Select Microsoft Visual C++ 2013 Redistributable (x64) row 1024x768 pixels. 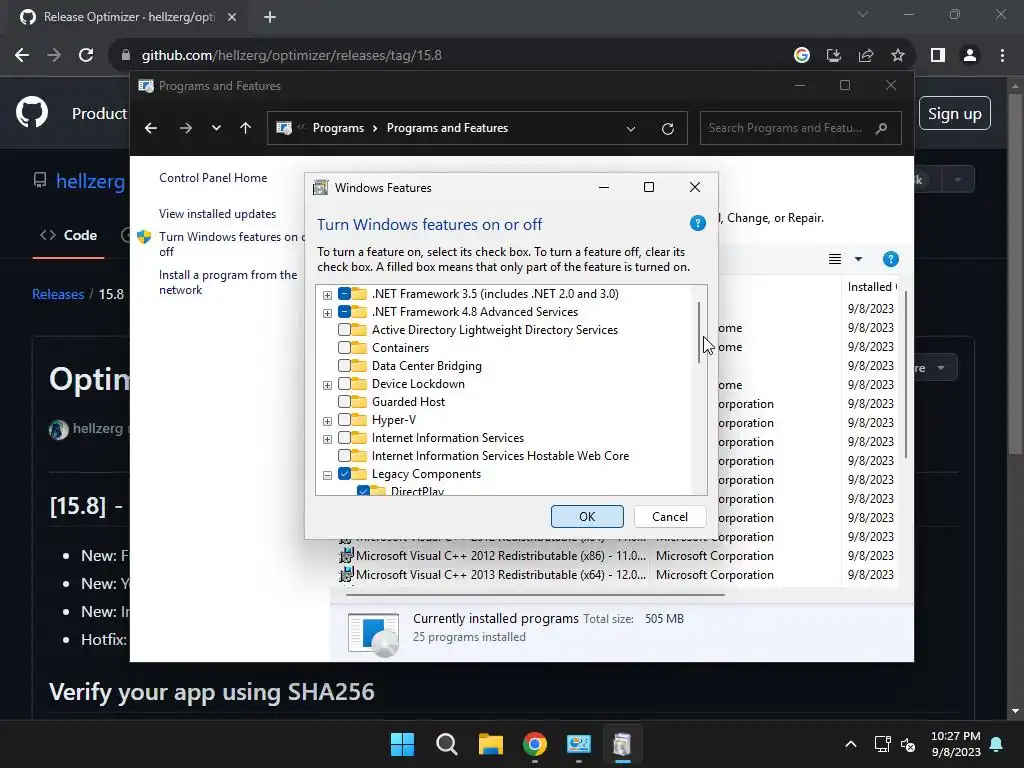617,575
